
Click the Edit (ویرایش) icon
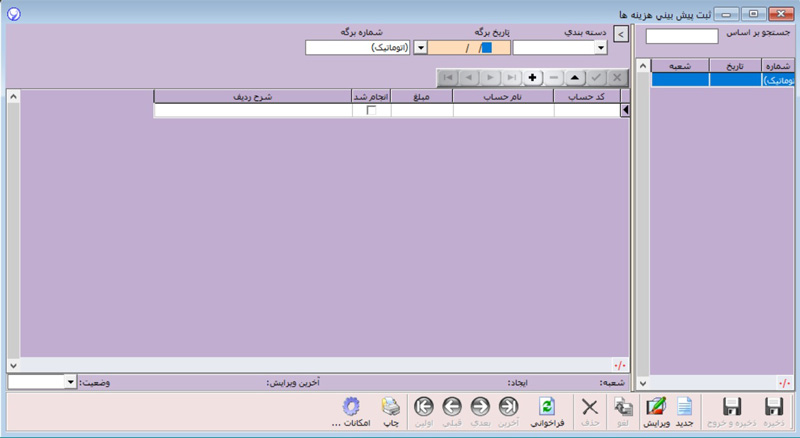[x=656, y=409]
